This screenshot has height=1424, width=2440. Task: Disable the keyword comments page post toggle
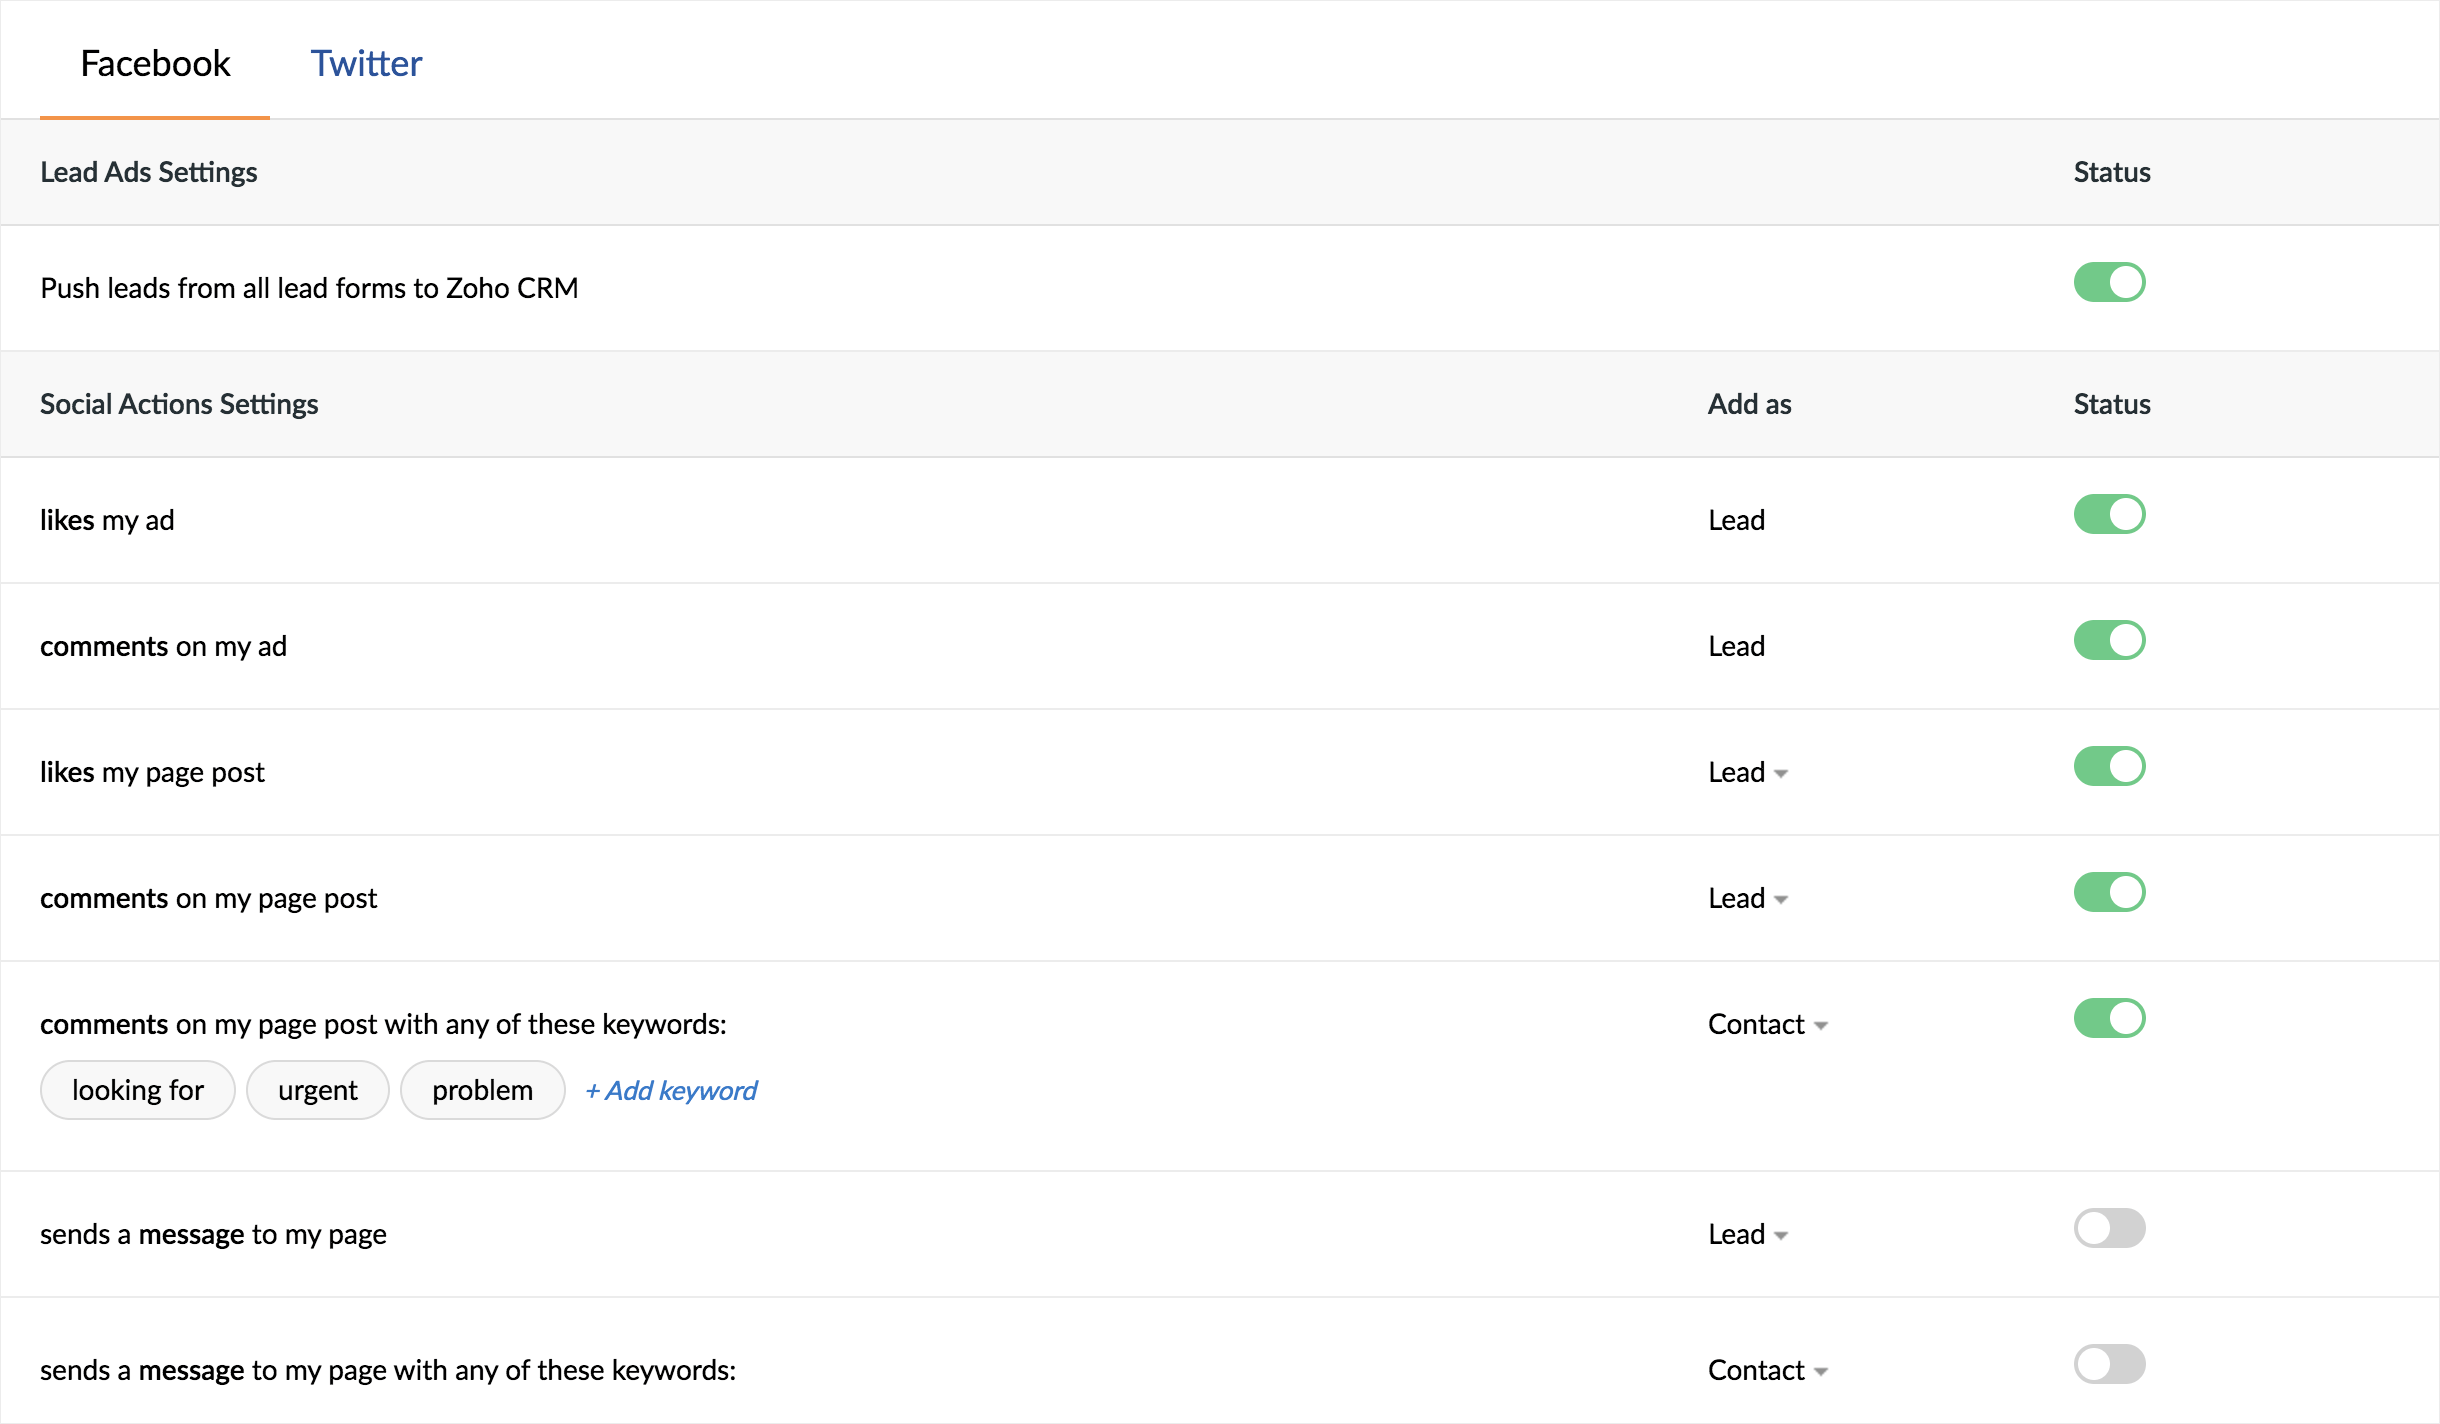(2109, 1018)
